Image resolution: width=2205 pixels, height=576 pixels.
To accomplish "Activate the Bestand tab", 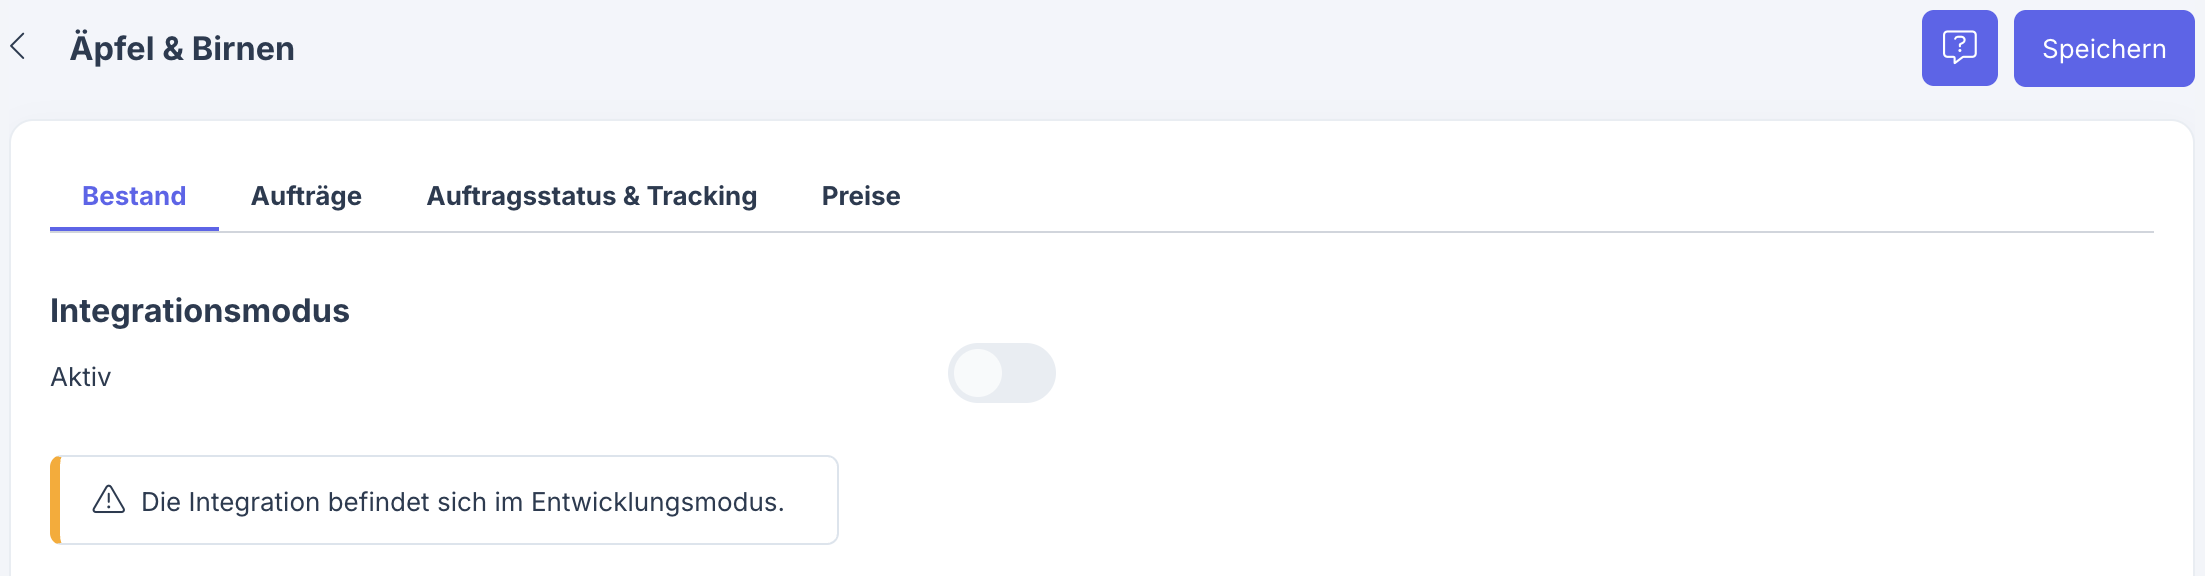I will tap(134, 196).
